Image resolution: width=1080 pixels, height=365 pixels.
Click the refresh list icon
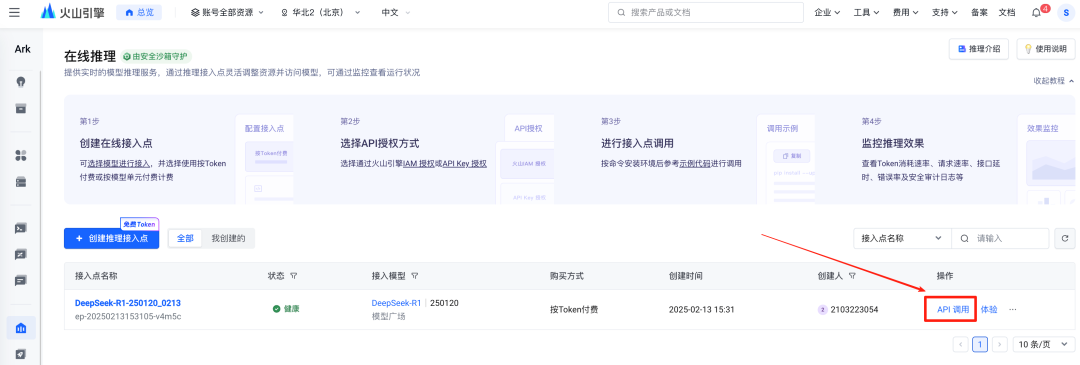[x=1065, y=238]
